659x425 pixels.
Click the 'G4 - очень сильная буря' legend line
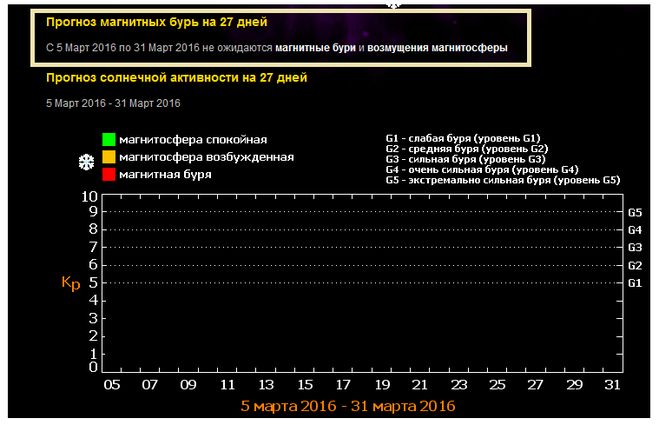click(481, 170)
